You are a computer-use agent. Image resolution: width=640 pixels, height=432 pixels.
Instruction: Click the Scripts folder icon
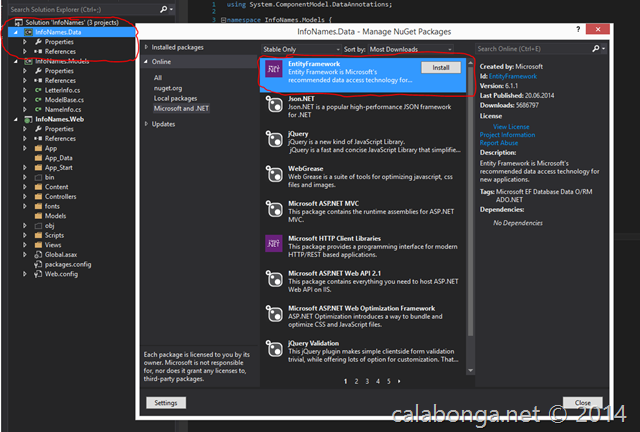(38, 235)
